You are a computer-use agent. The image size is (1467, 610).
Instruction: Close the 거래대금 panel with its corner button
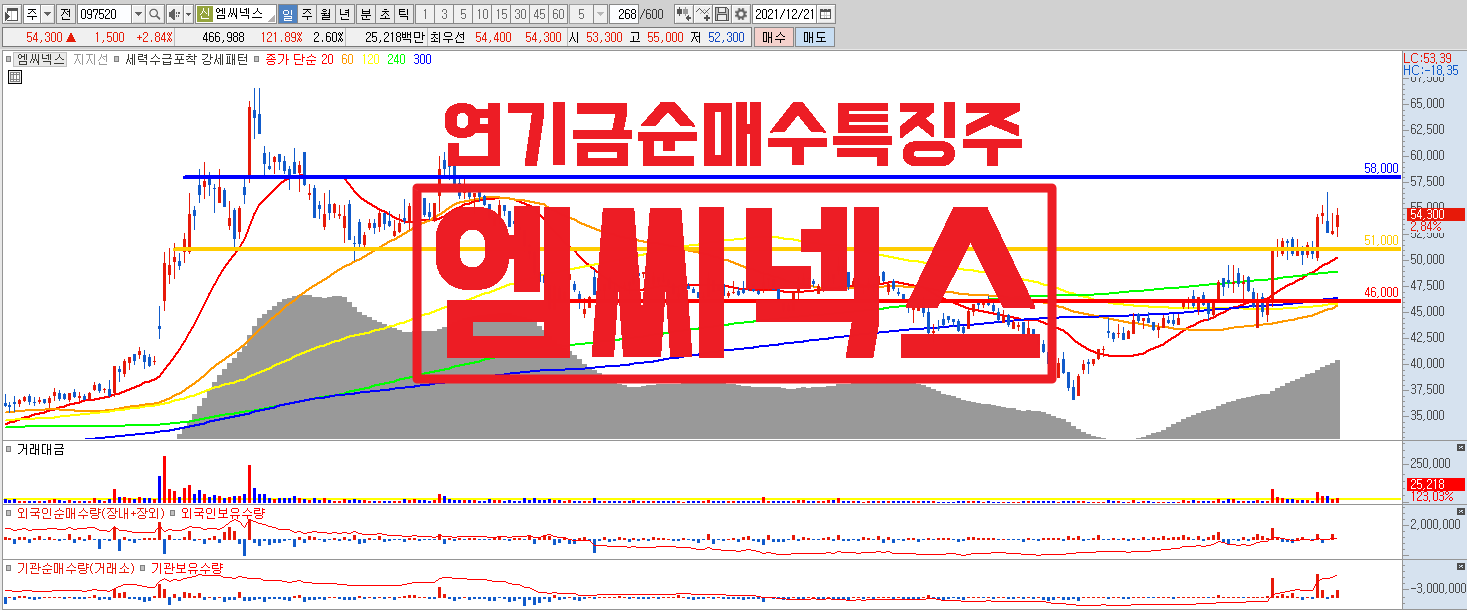[x=1461, y=446]
